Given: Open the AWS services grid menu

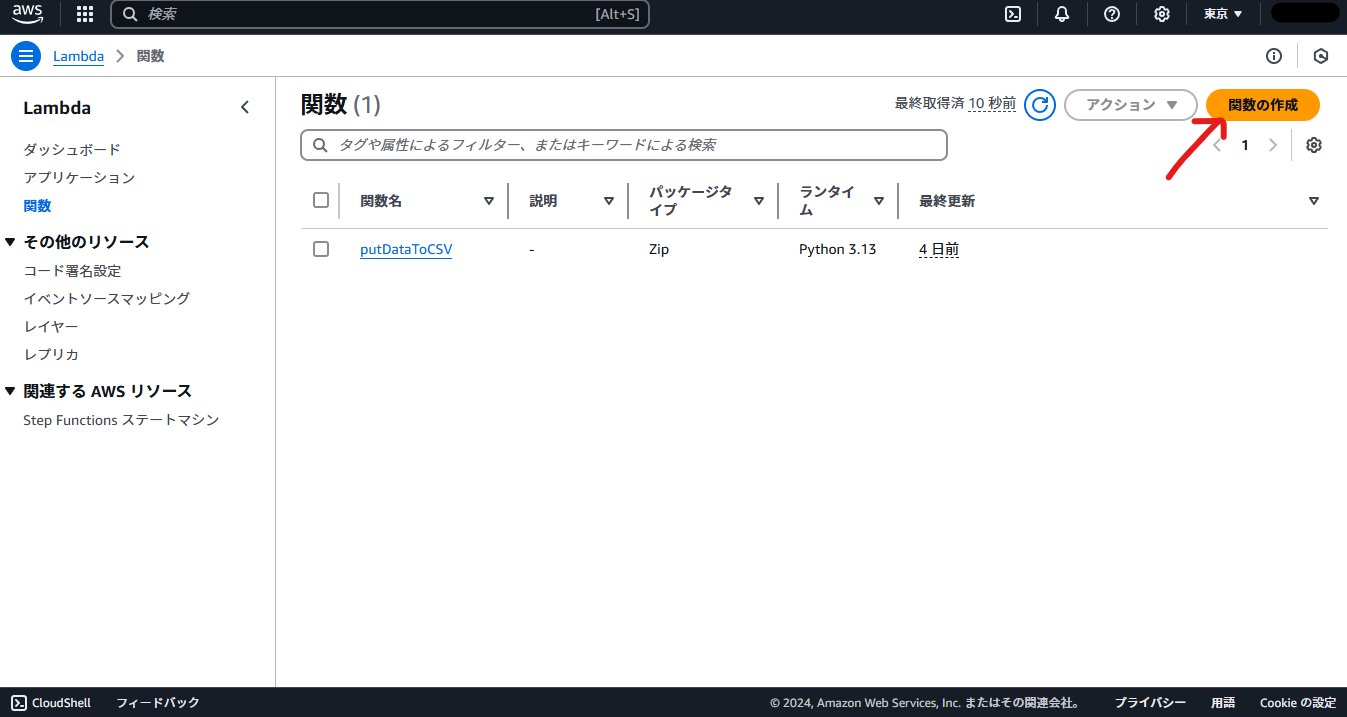Looking at the screenshot, I should tap(84, 14).
